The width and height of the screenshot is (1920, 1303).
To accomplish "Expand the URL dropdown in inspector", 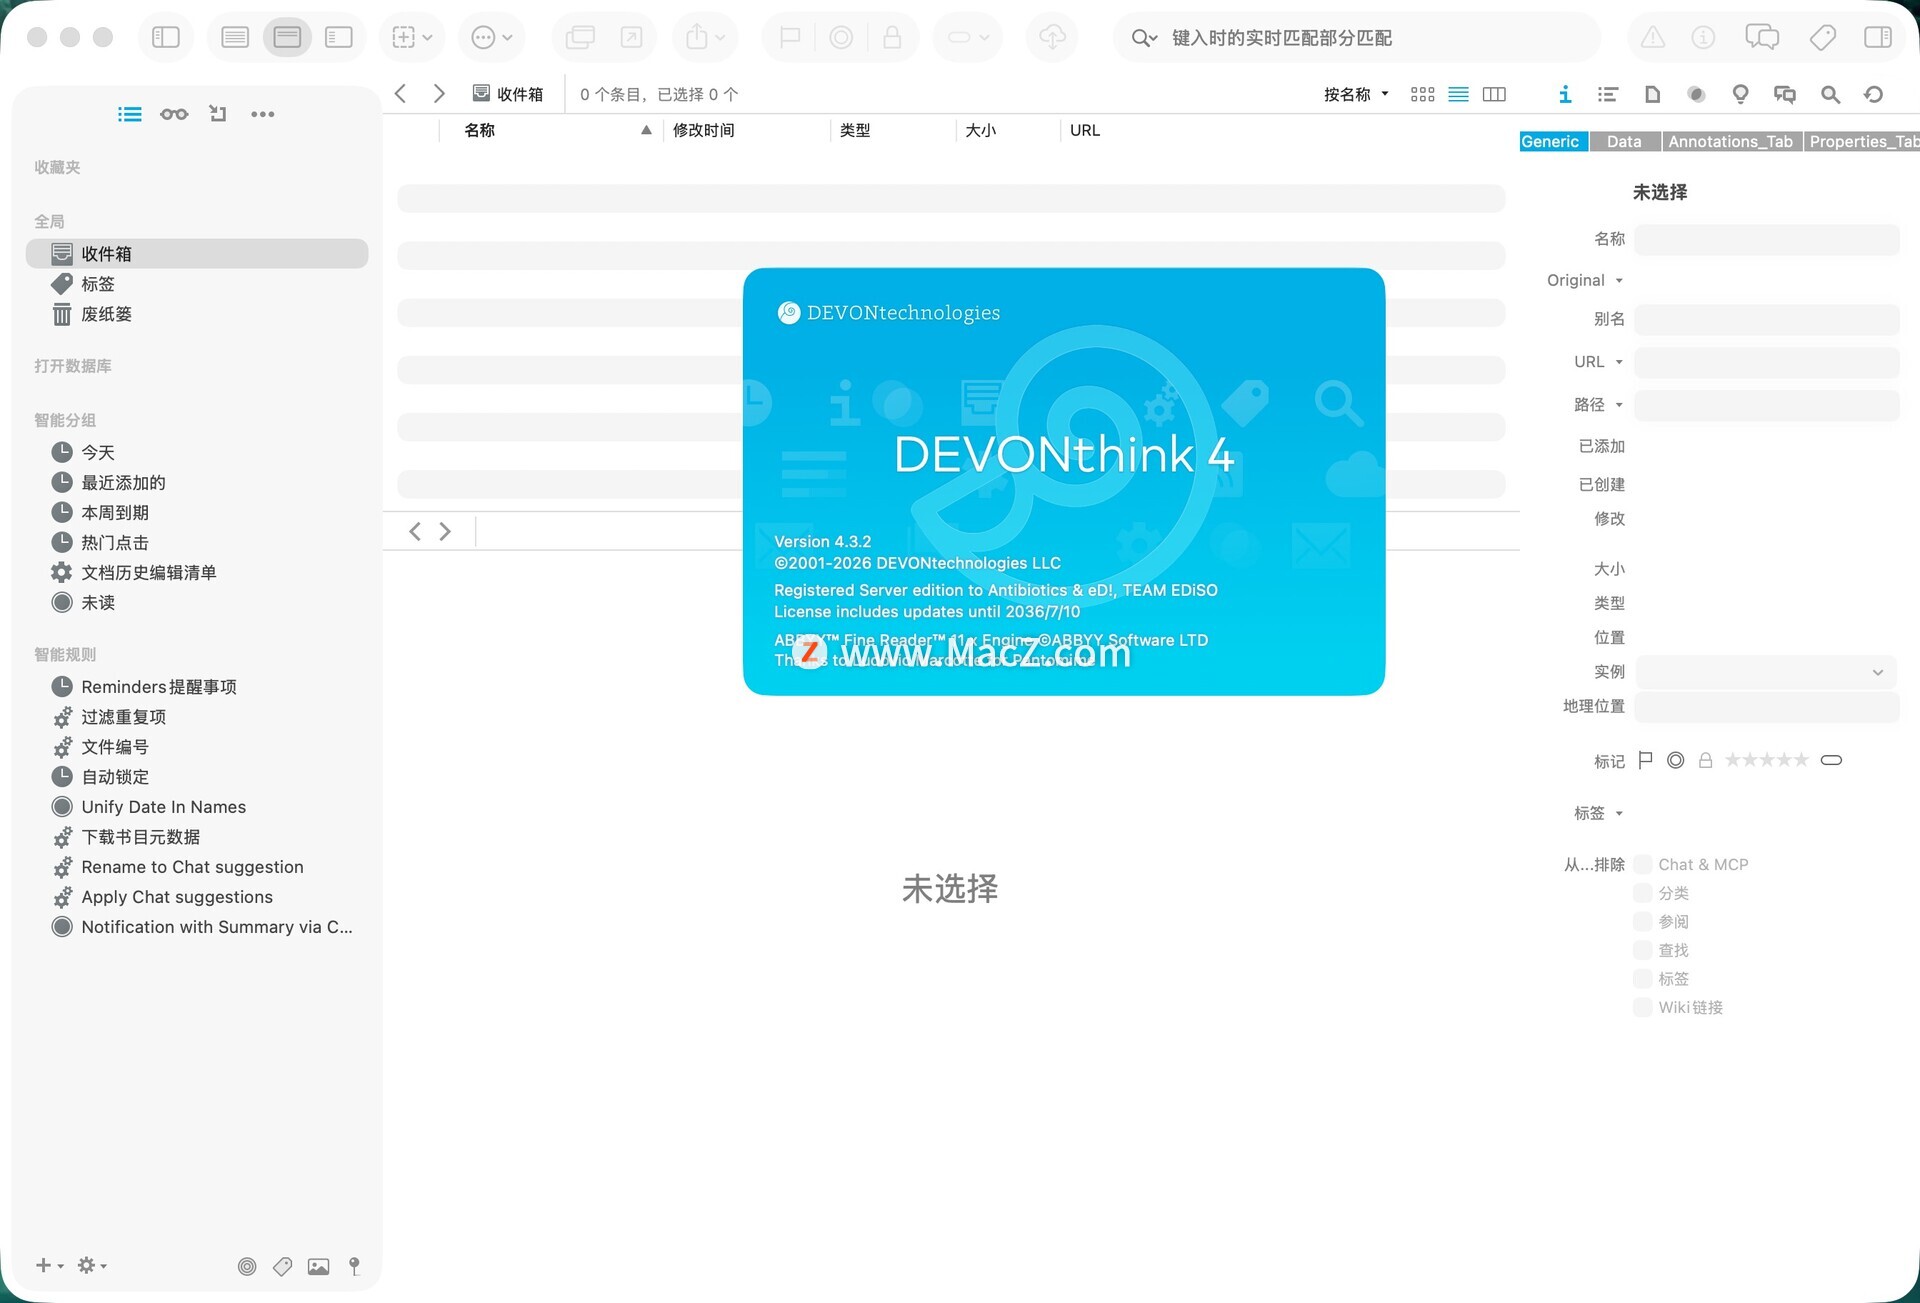I will pyautogui.click(x=1598, y=362).
